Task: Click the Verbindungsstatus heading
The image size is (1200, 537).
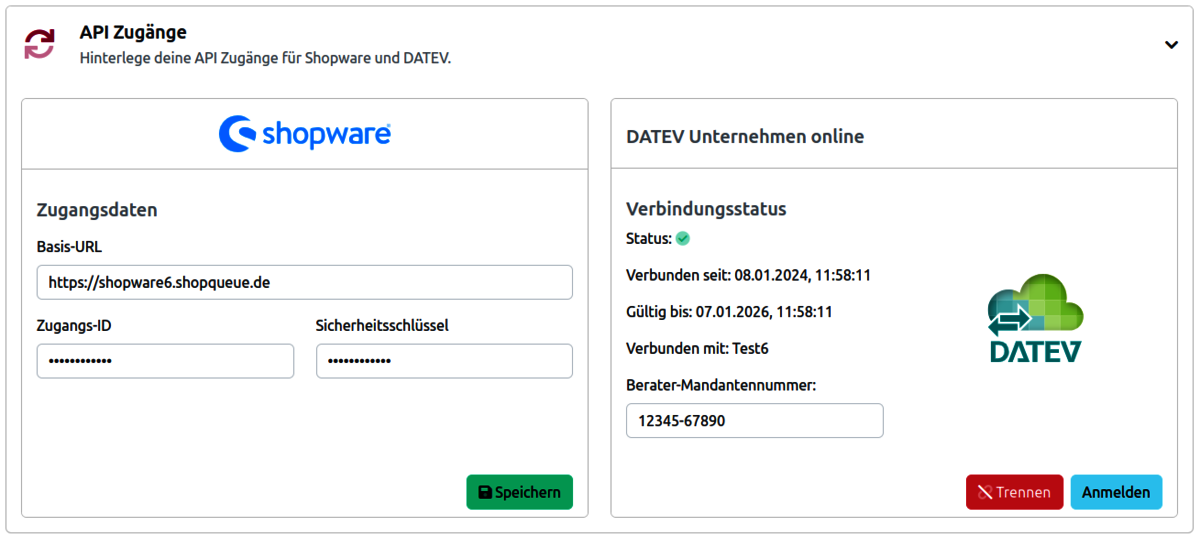Action: click(706, 209)
